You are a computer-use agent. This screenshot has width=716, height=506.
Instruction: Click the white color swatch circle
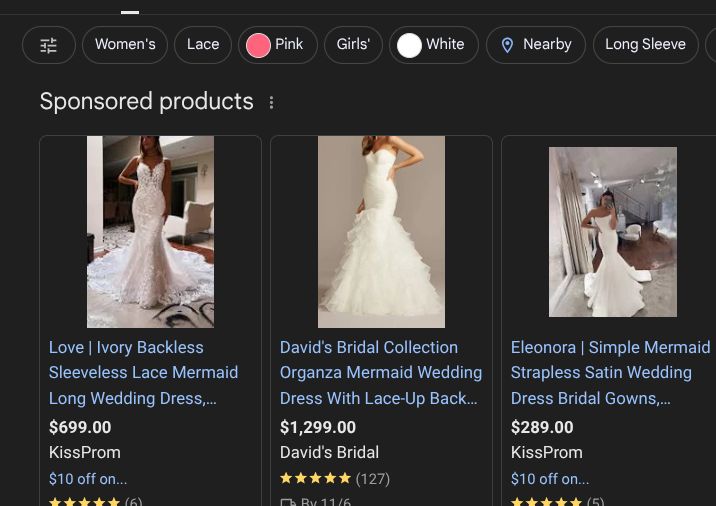point(409,45)
